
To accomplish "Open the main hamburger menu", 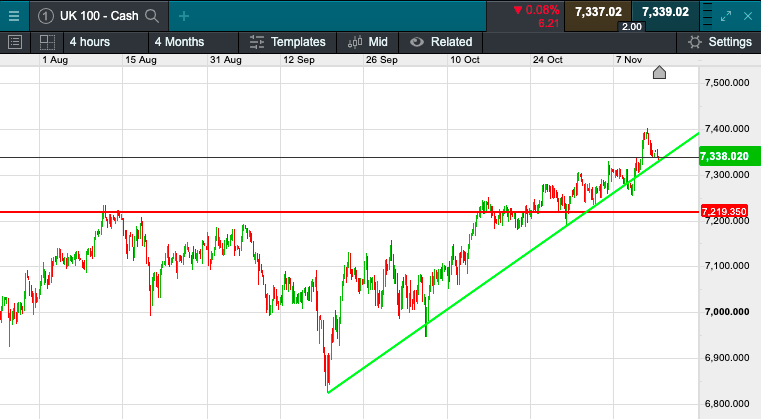I will point(14,15).
